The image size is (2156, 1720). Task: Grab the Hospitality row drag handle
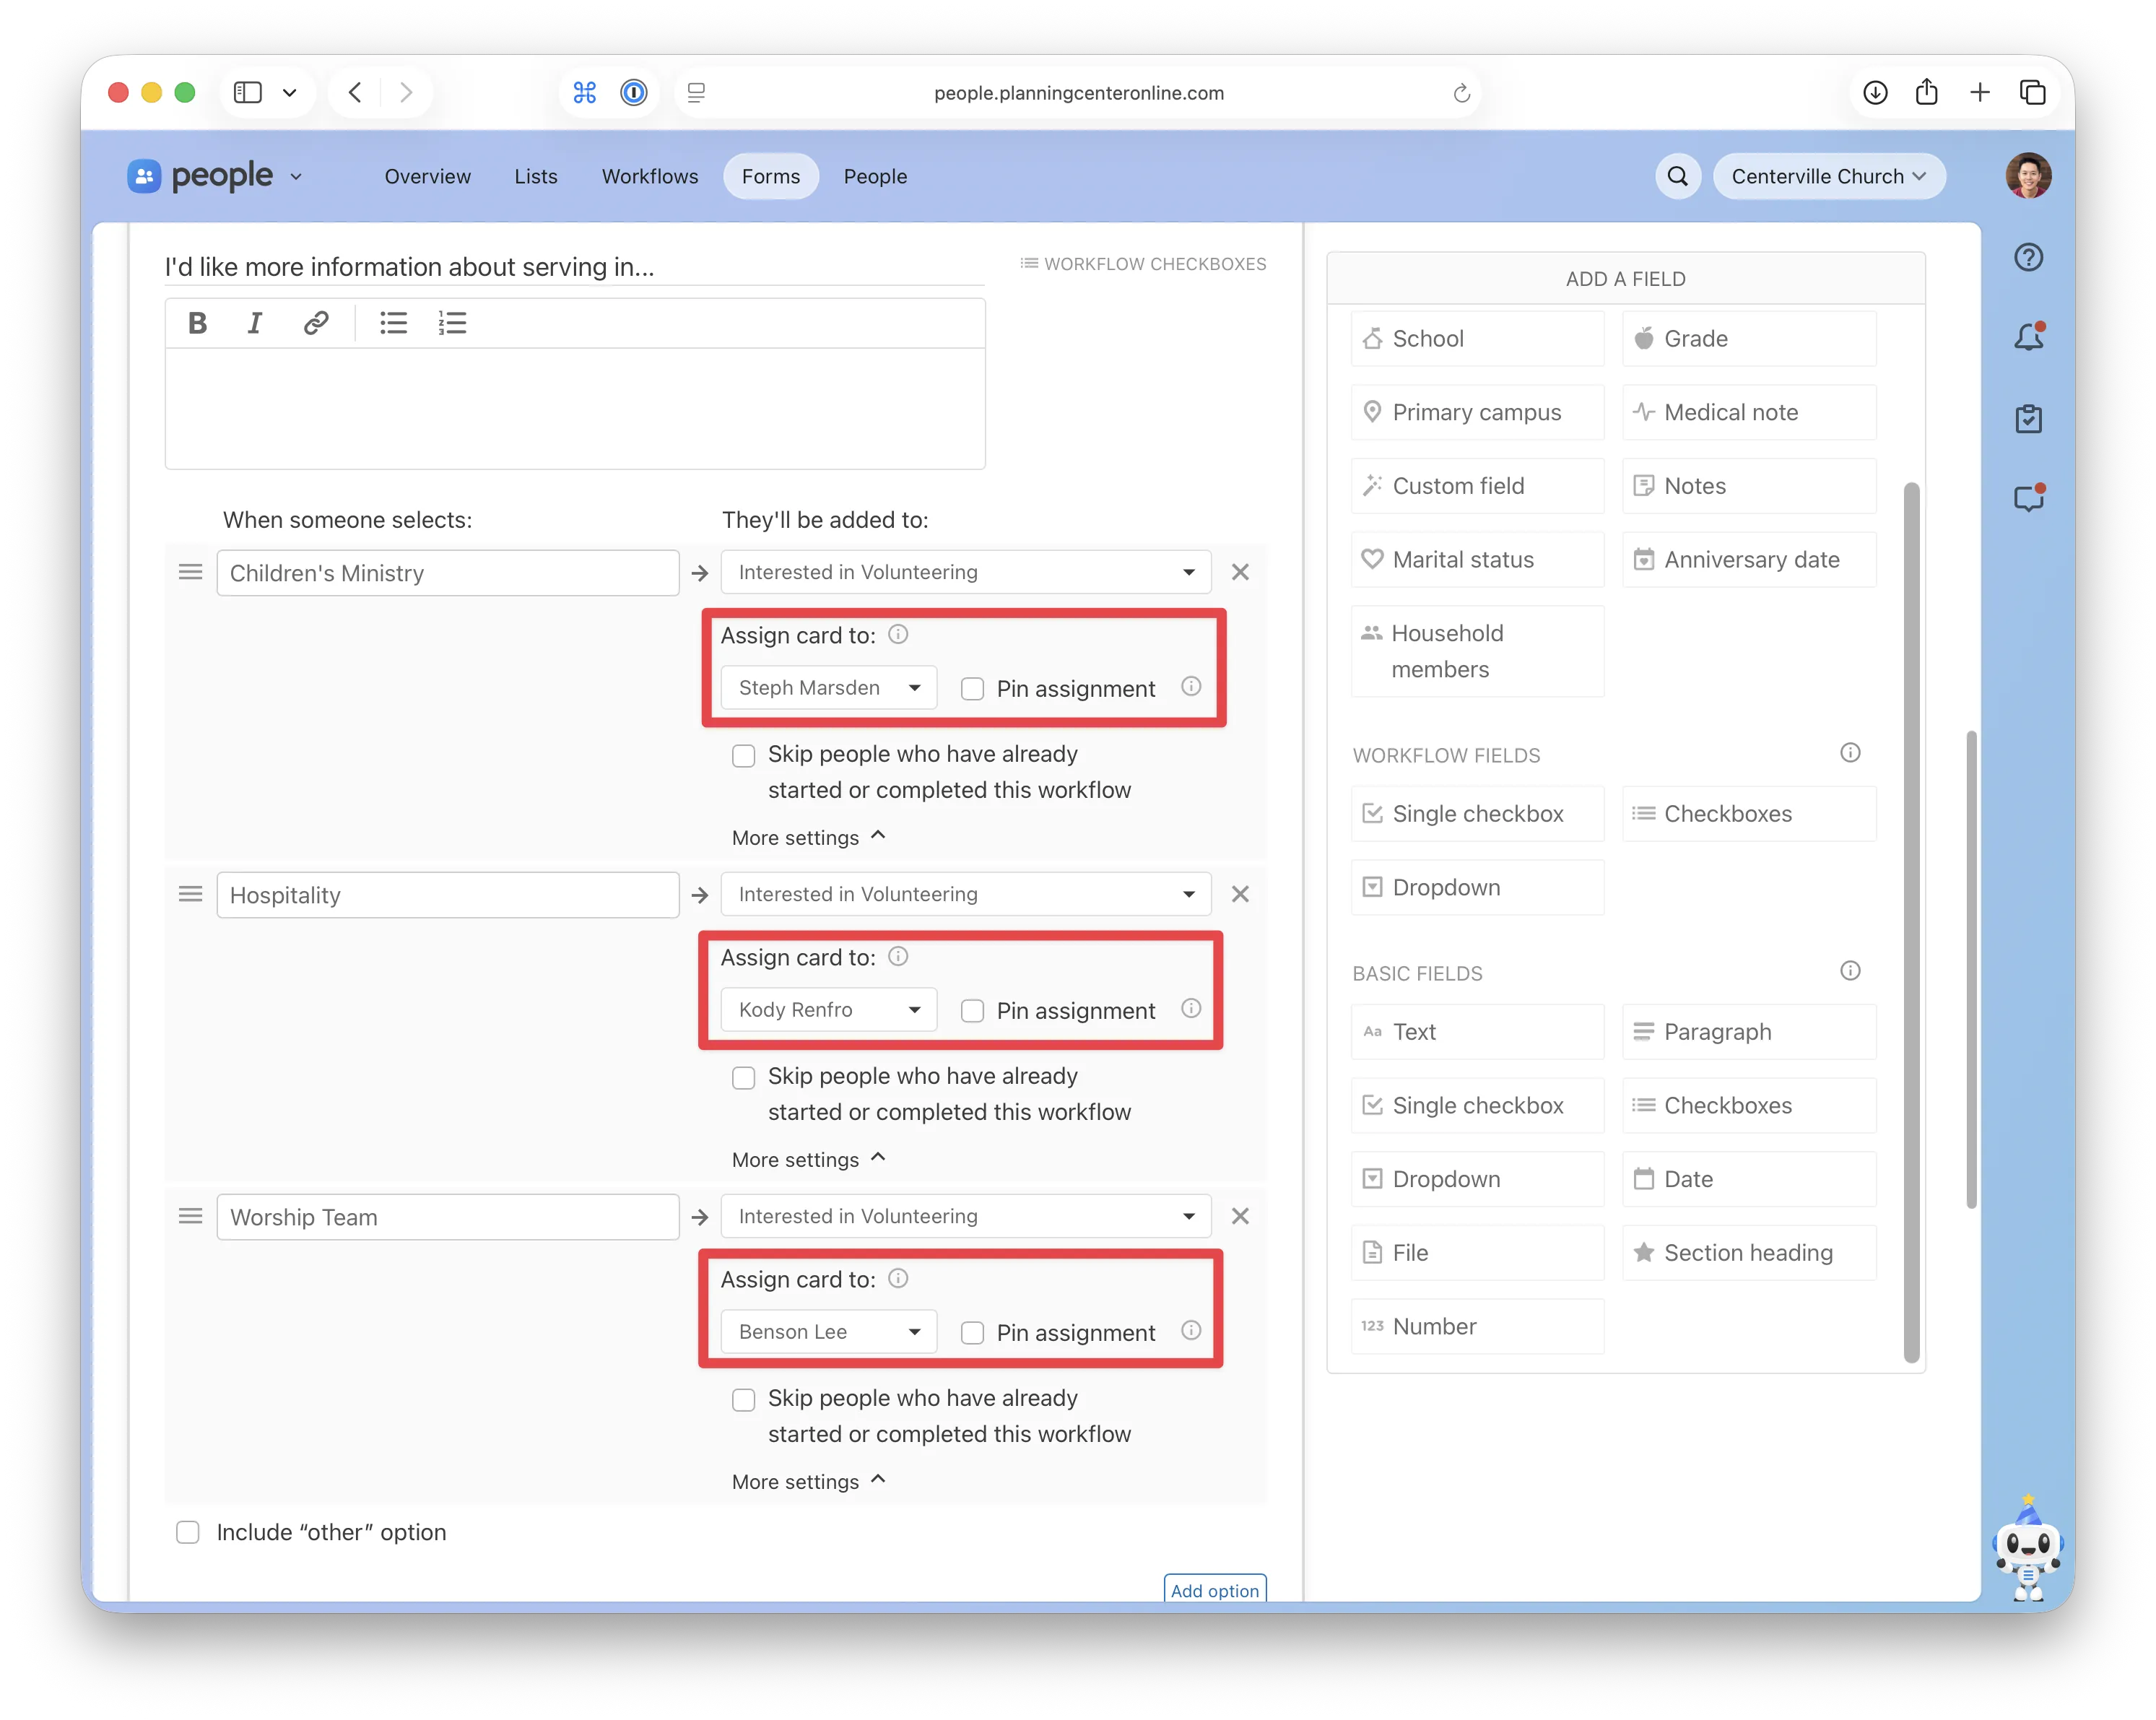190,894
